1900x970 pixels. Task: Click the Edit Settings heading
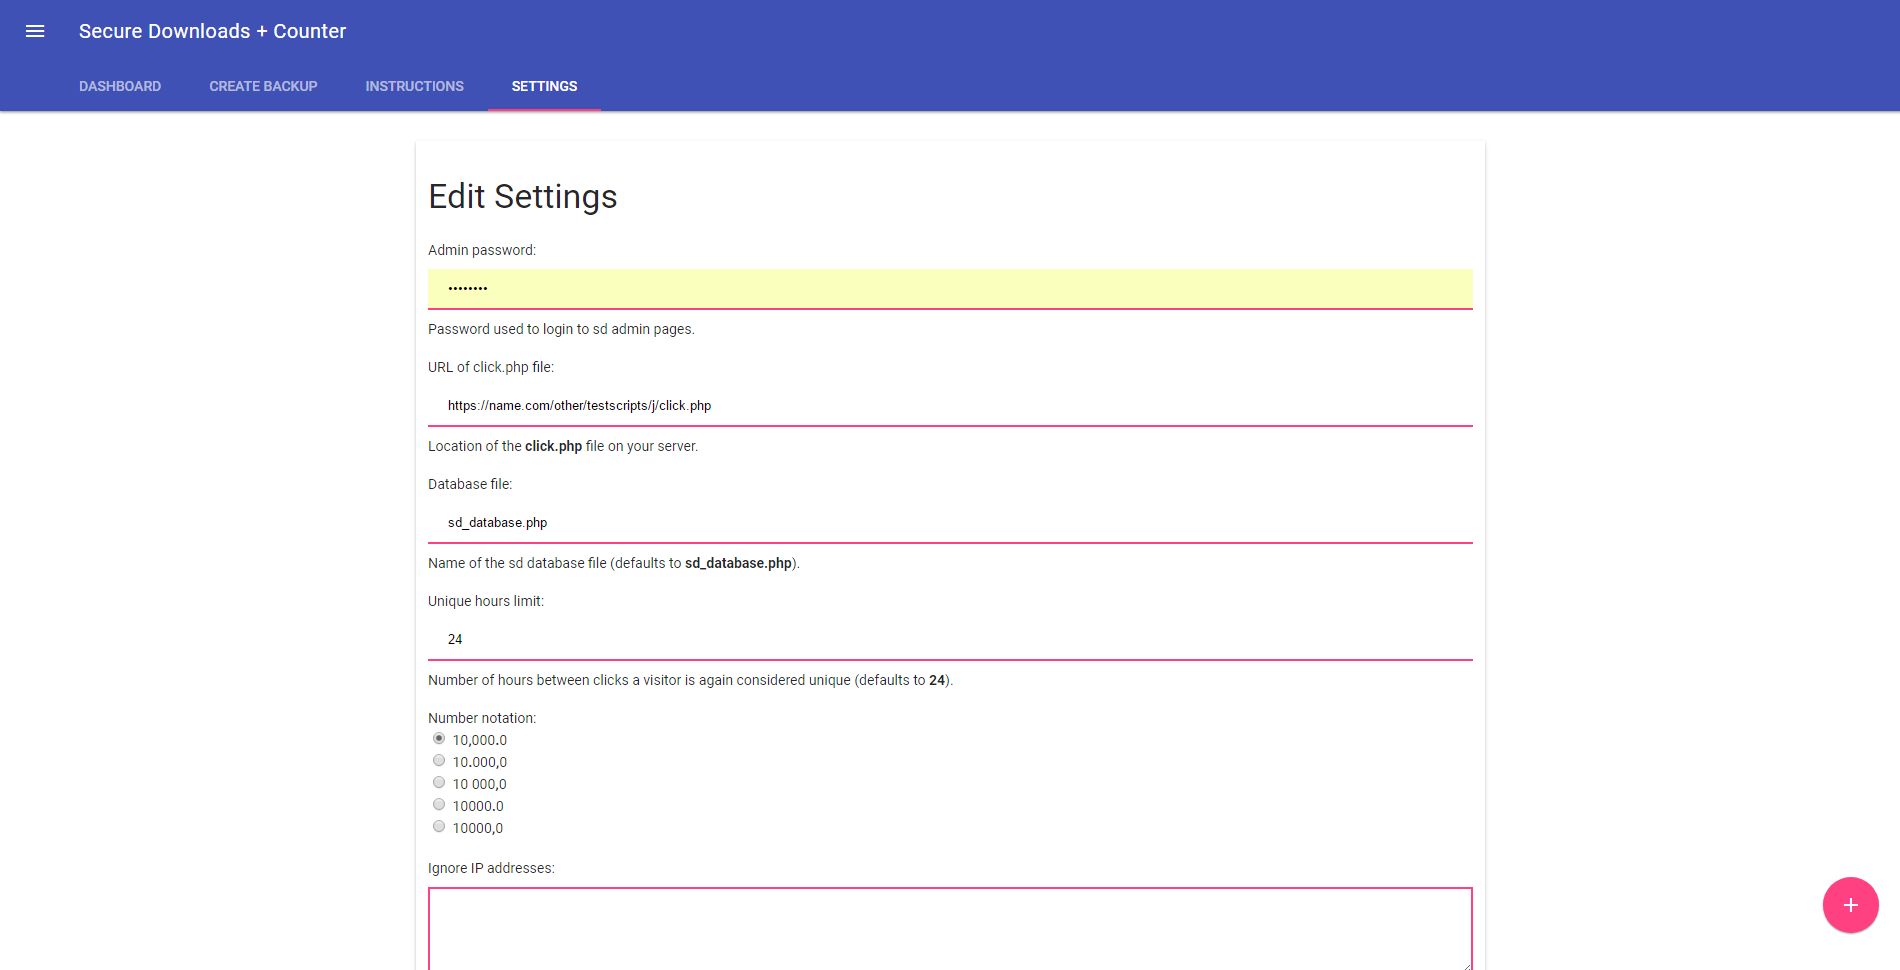pyautogui.click(x=522, y=197)
